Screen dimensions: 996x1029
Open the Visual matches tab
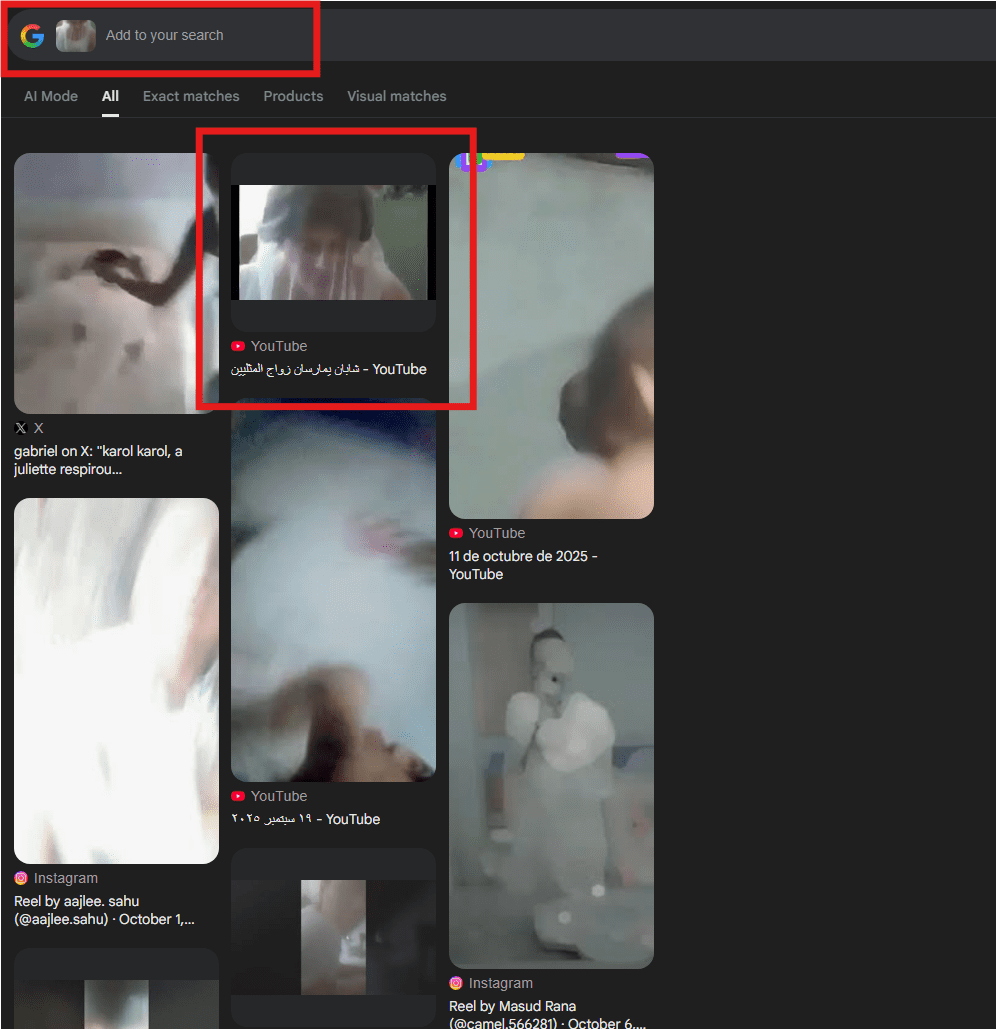(396, 96)
